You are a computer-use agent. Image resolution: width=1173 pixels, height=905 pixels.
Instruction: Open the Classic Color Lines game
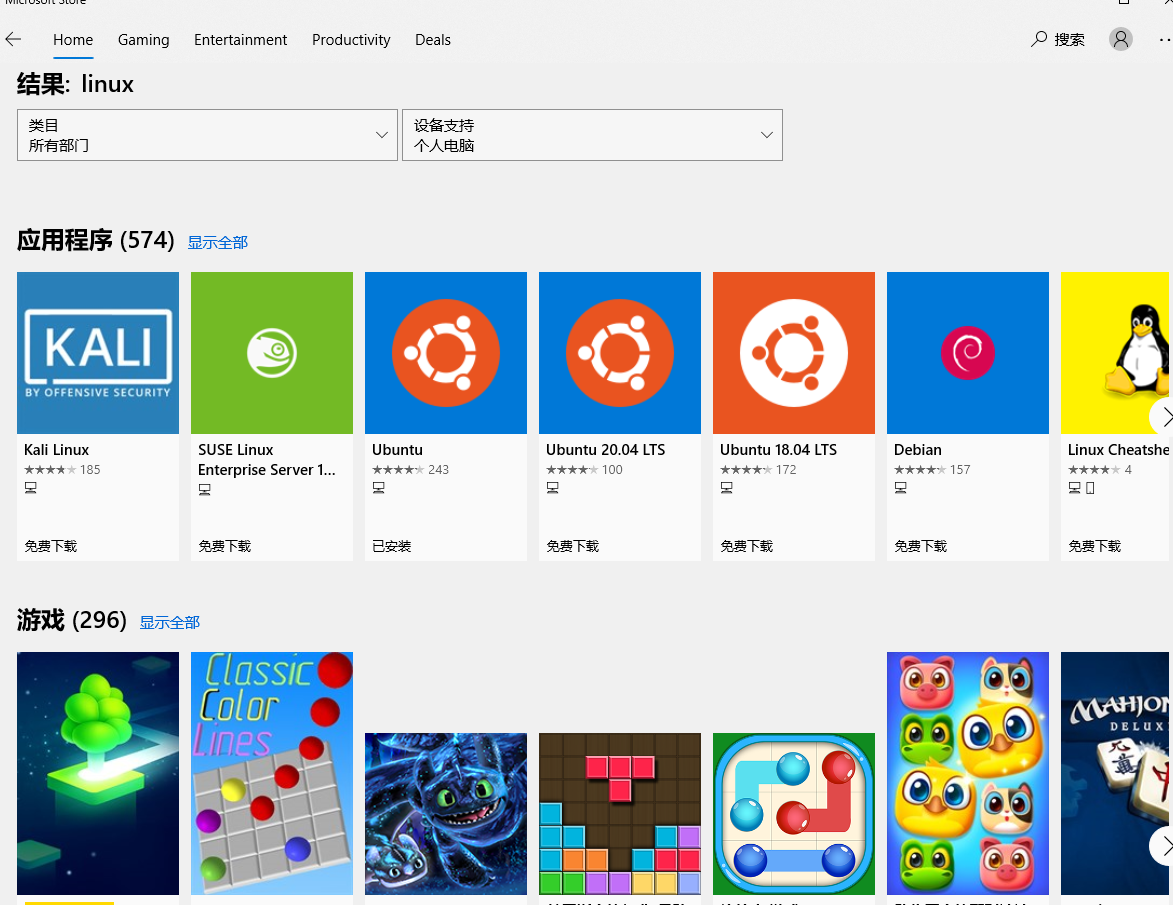coord(272,773)
